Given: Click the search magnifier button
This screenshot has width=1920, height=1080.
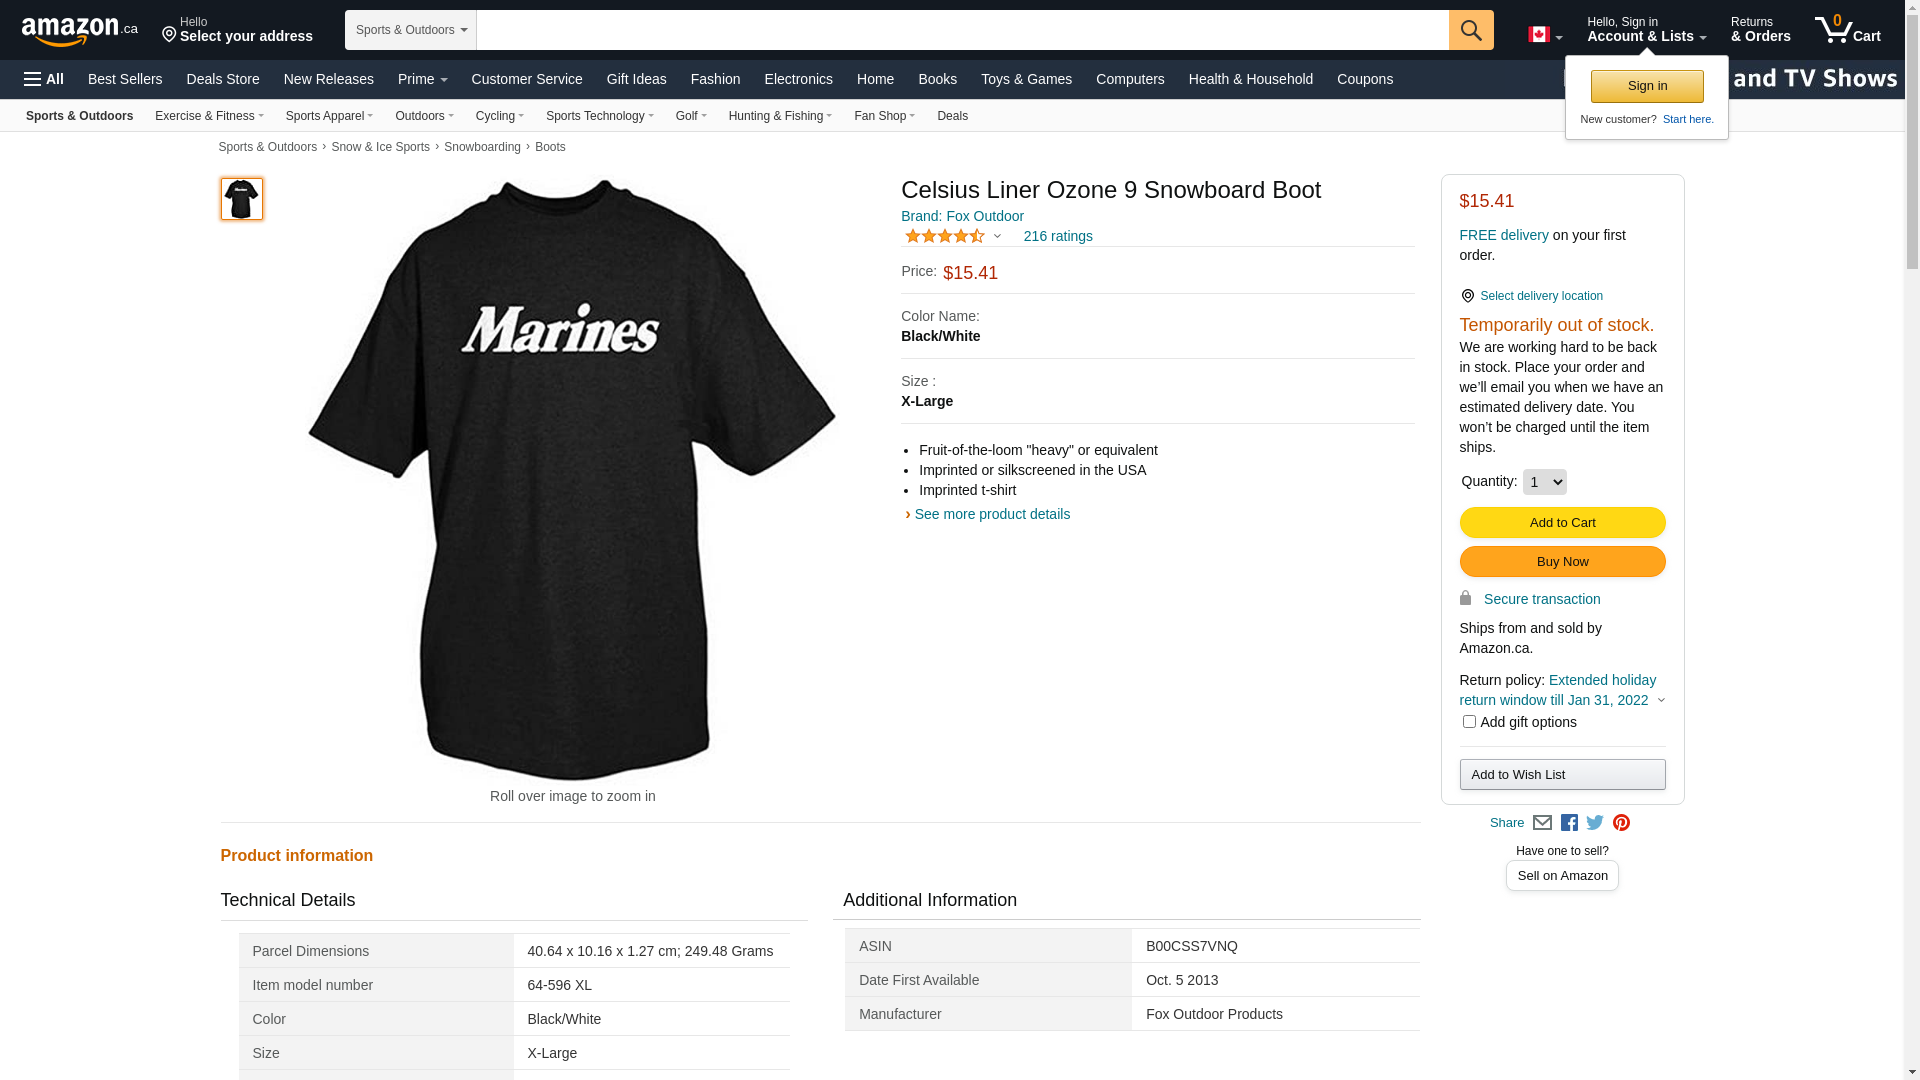Looking at the screenshot, I should tap(1471, 30).
